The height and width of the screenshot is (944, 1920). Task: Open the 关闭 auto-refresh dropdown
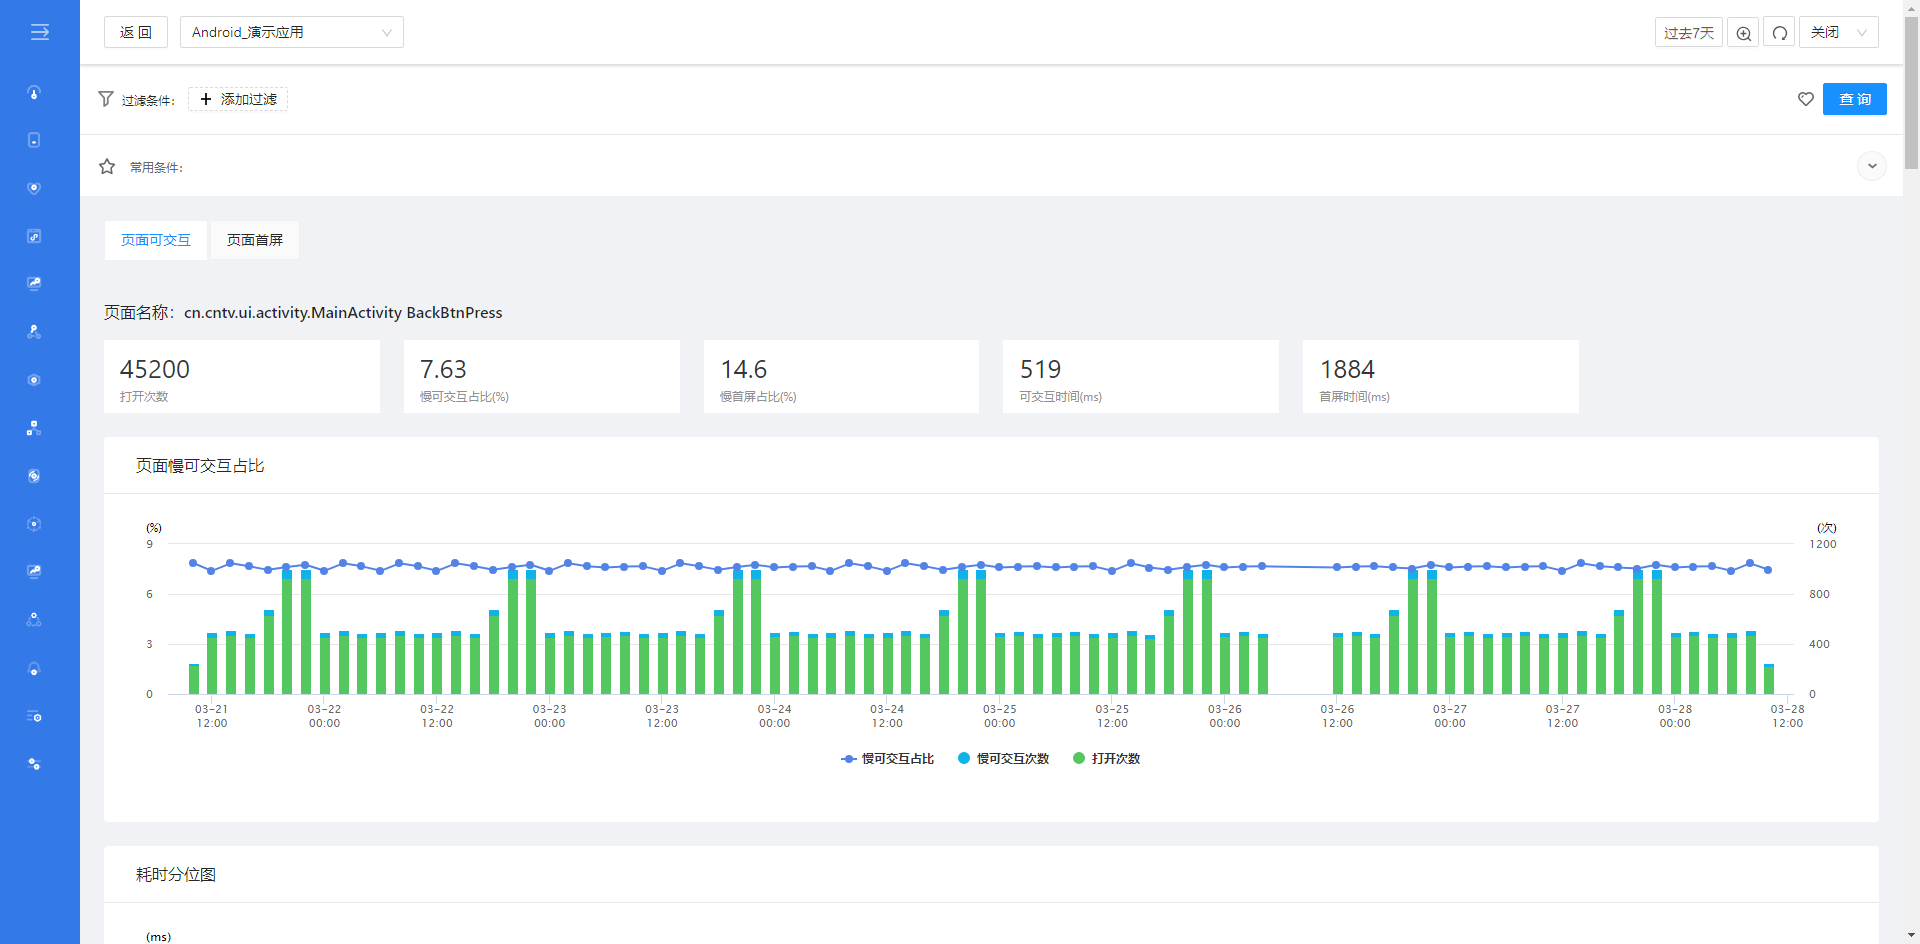pyautogui.click(x=1838, y=32)
